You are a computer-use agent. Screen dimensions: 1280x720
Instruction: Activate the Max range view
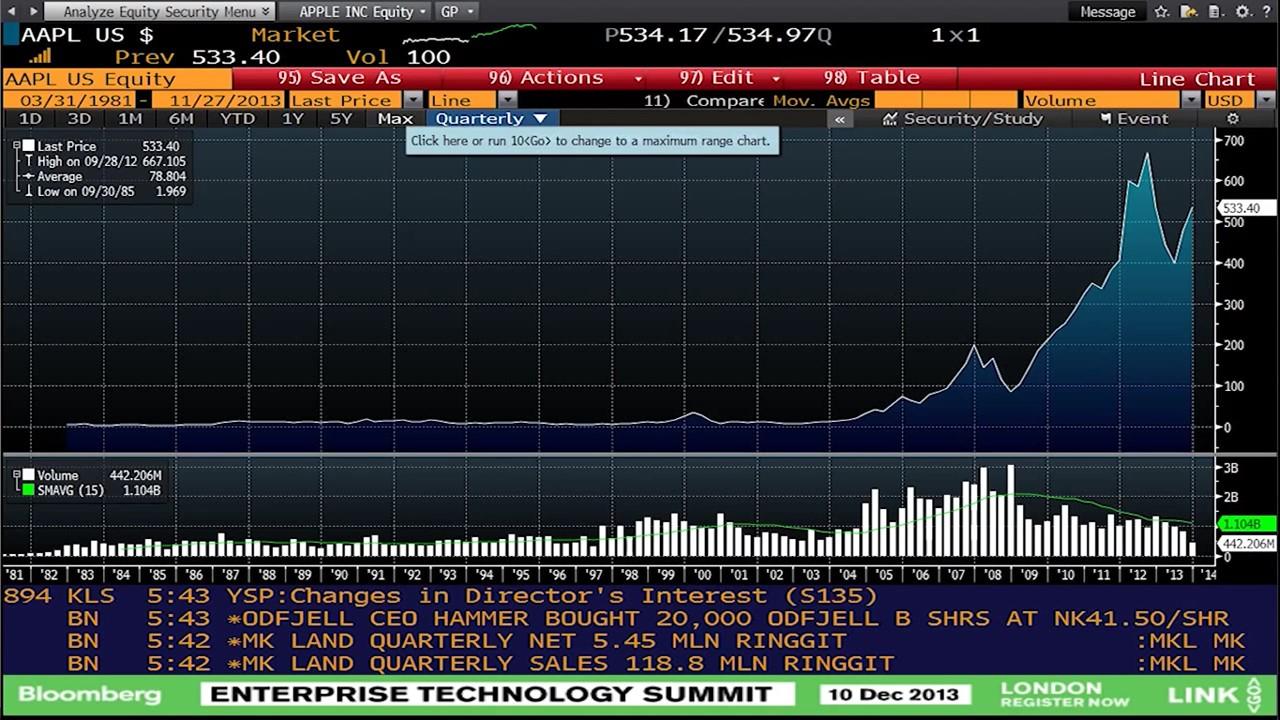tap(396, 118)
